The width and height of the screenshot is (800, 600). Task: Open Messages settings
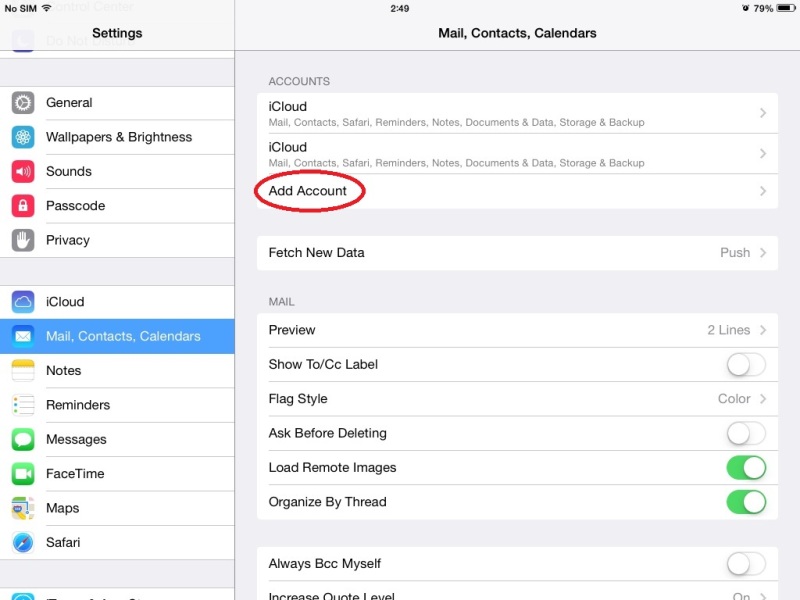[x=117, y=439]
